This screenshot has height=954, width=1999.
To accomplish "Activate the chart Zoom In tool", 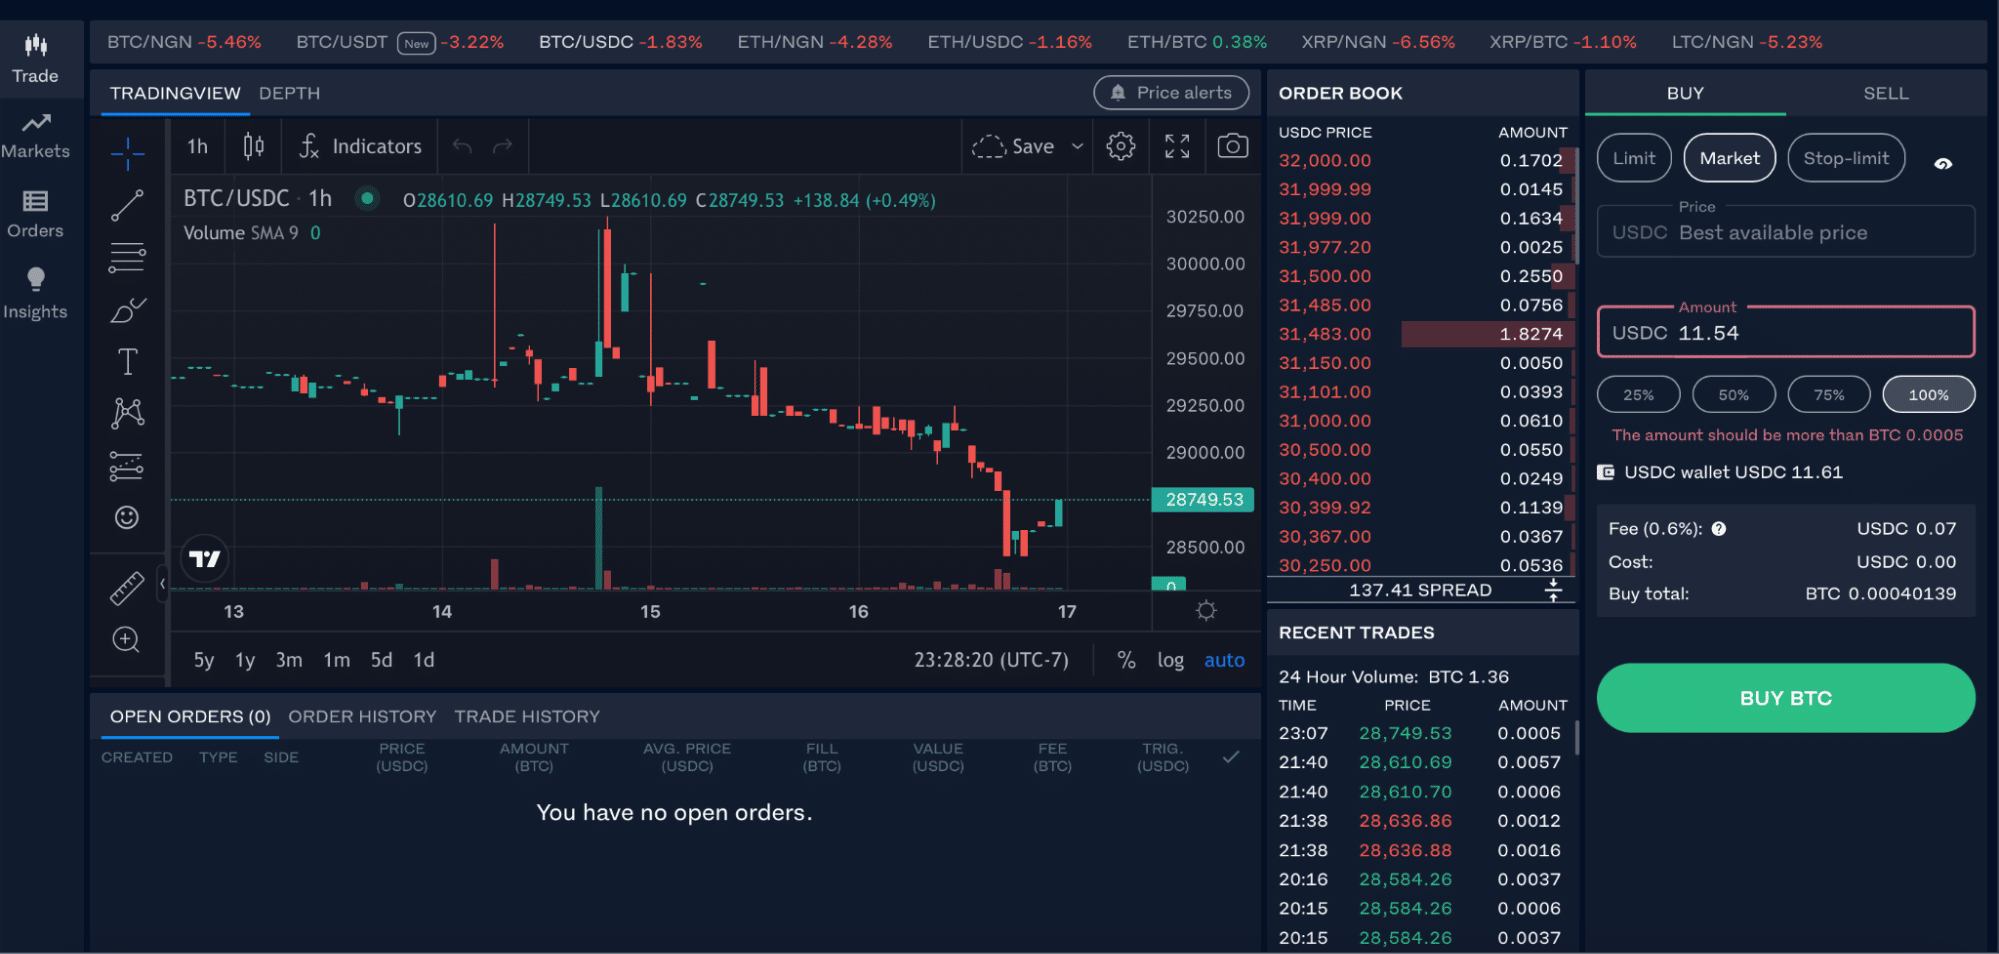I will click(127, 640).
